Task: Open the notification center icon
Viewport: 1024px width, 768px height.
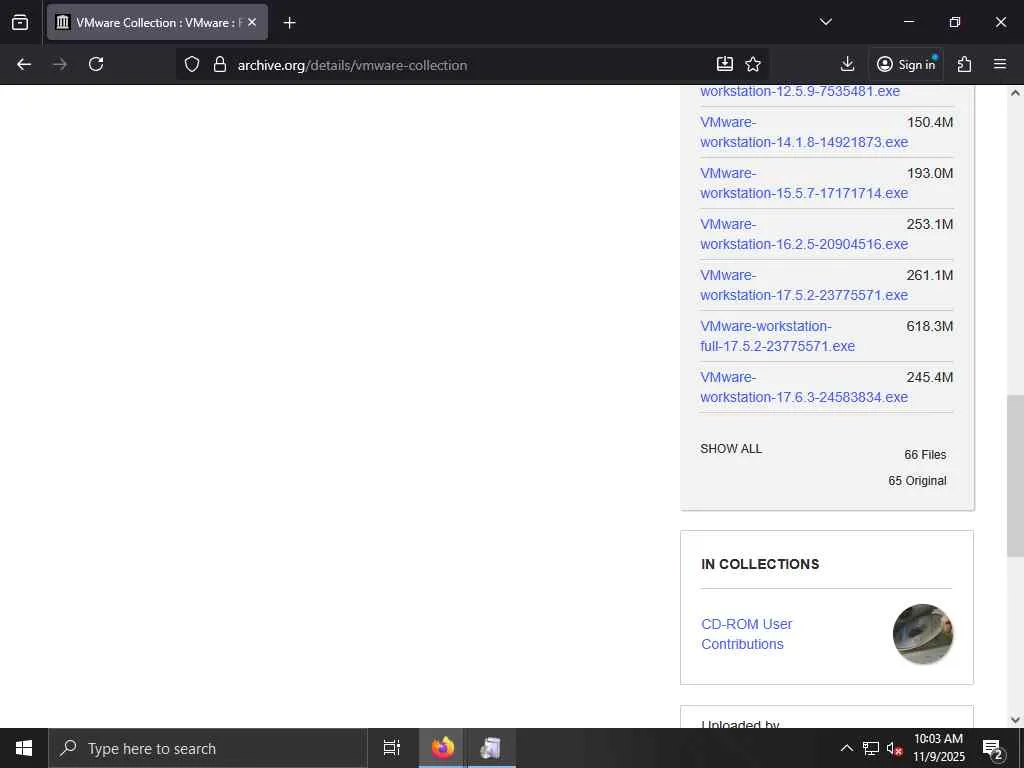Action: (x=992, y=748)
